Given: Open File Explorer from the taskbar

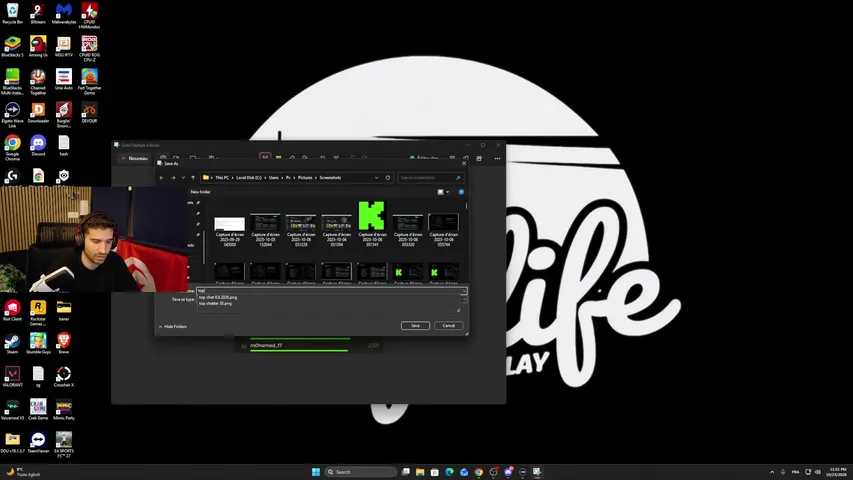Looking at the screenshot, I should click(x=420, y=472).
